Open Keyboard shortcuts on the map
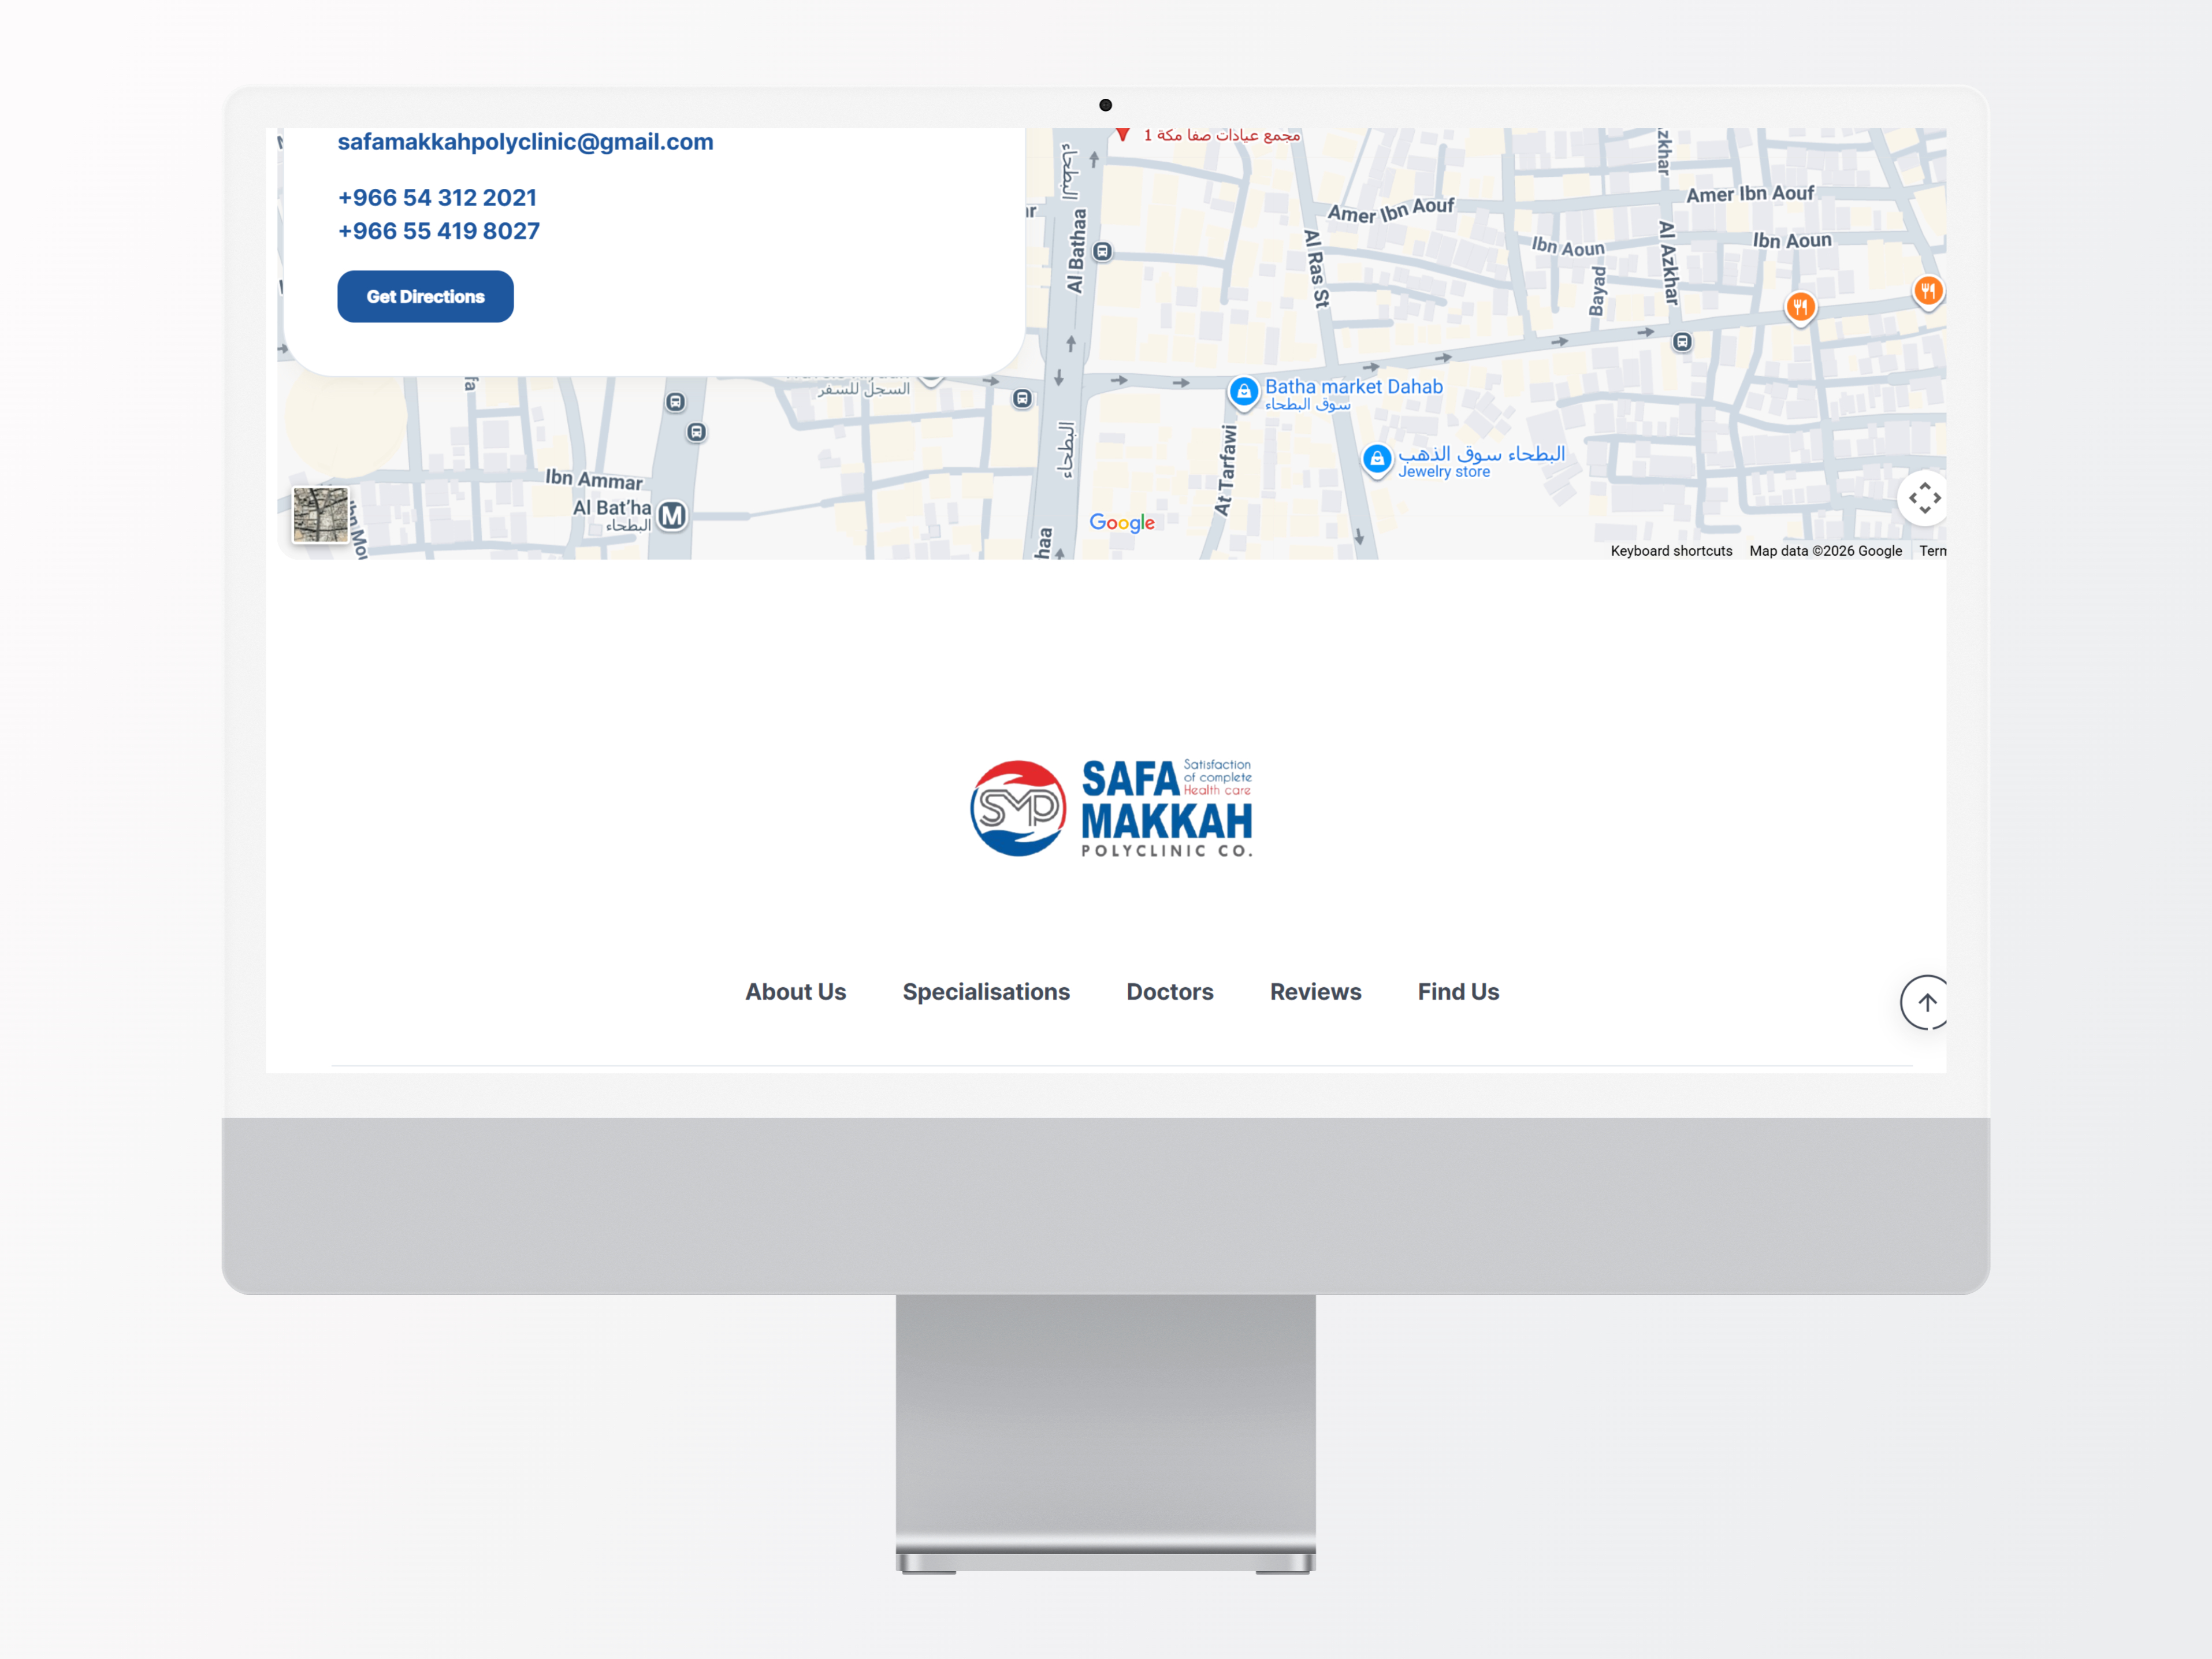 click(x=1671, y=551)
